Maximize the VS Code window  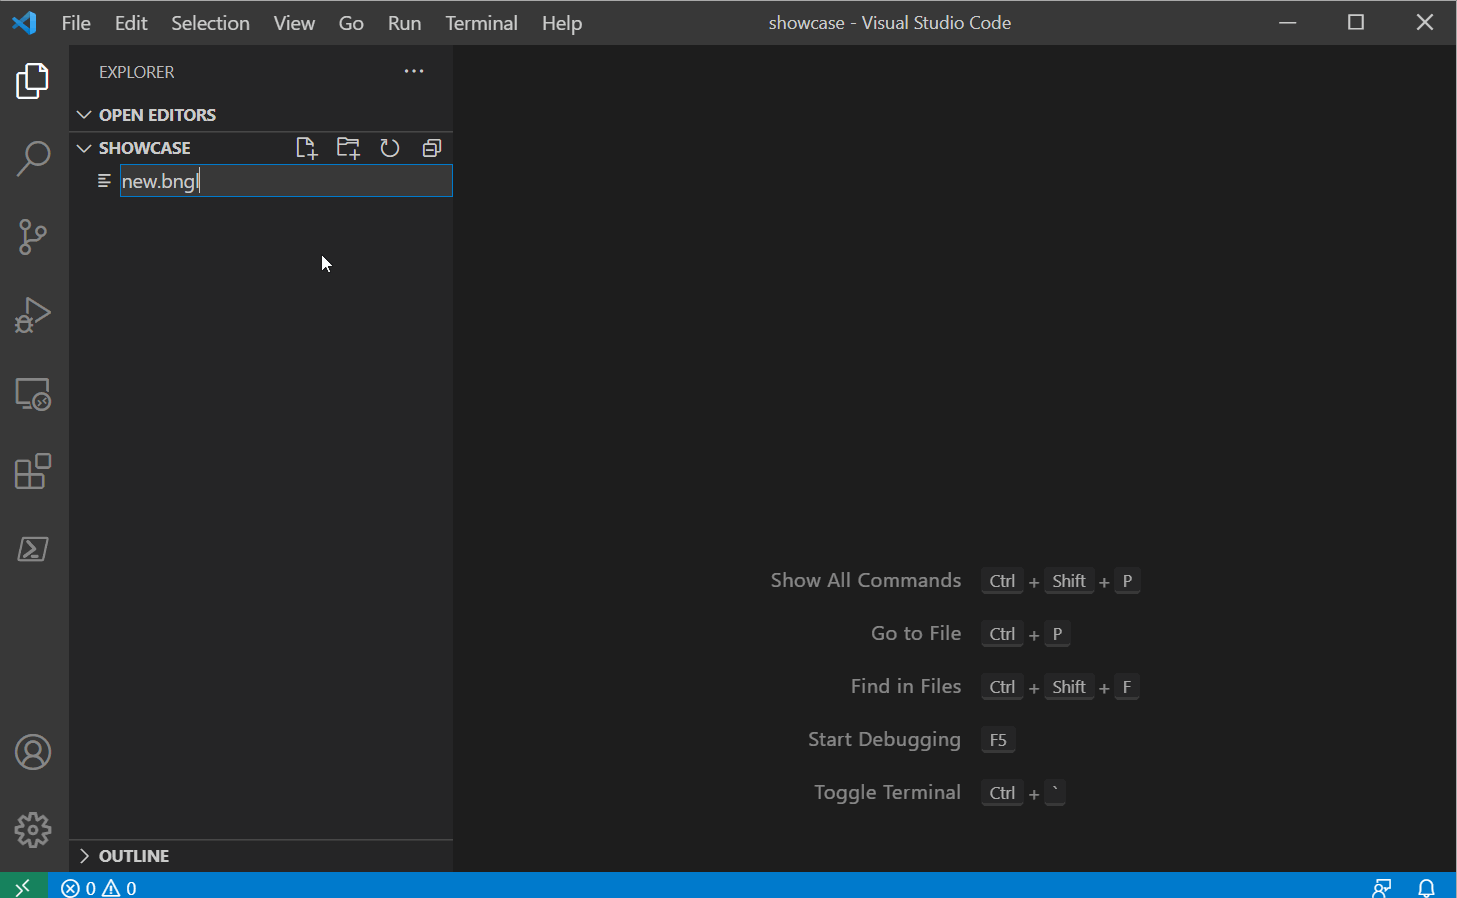coord(1356,22)
